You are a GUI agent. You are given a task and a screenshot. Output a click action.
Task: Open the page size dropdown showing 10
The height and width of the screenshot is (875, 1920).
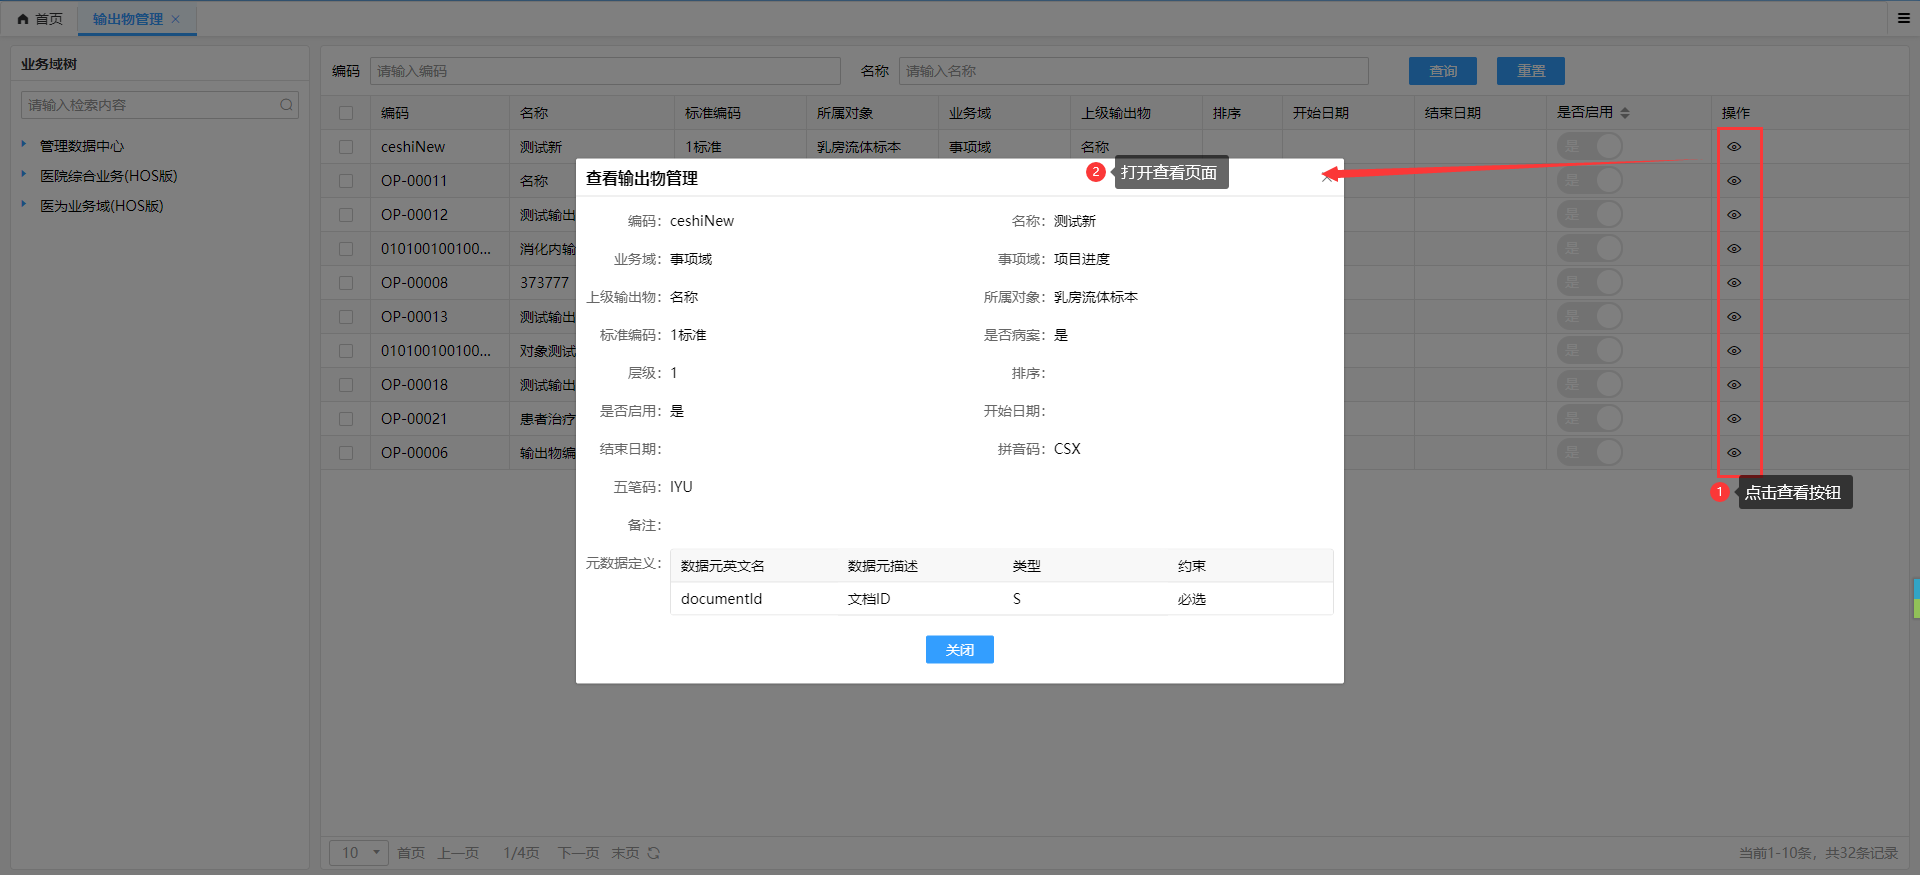tap(359, 853)
